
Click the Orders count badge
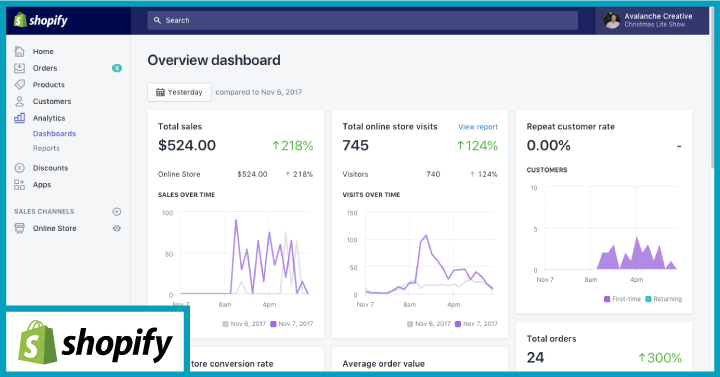pos(117,68)
